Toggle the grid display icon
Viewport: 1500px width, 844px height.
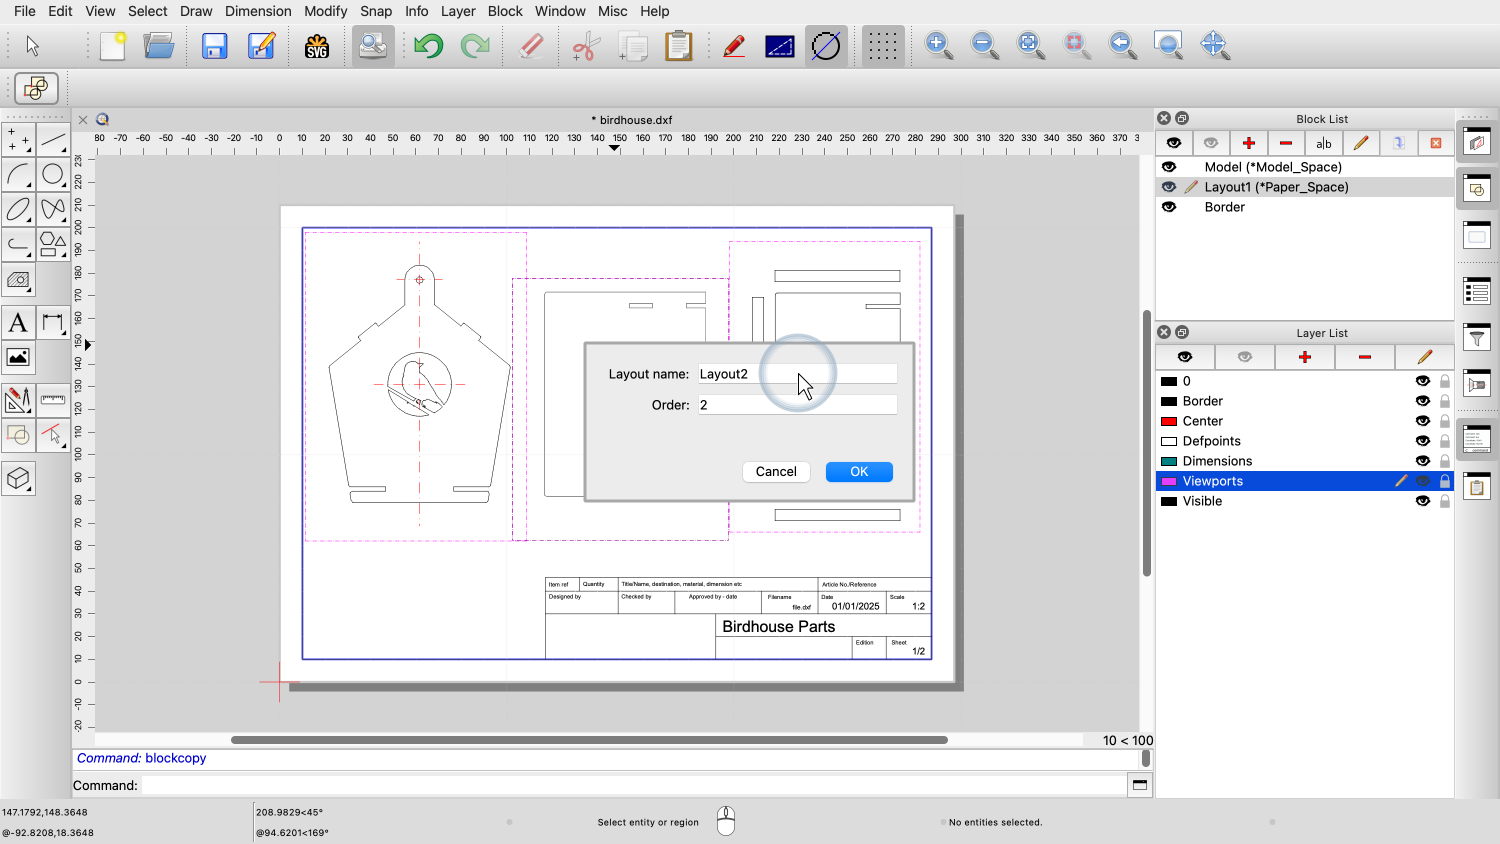click(x=882, y=46)
